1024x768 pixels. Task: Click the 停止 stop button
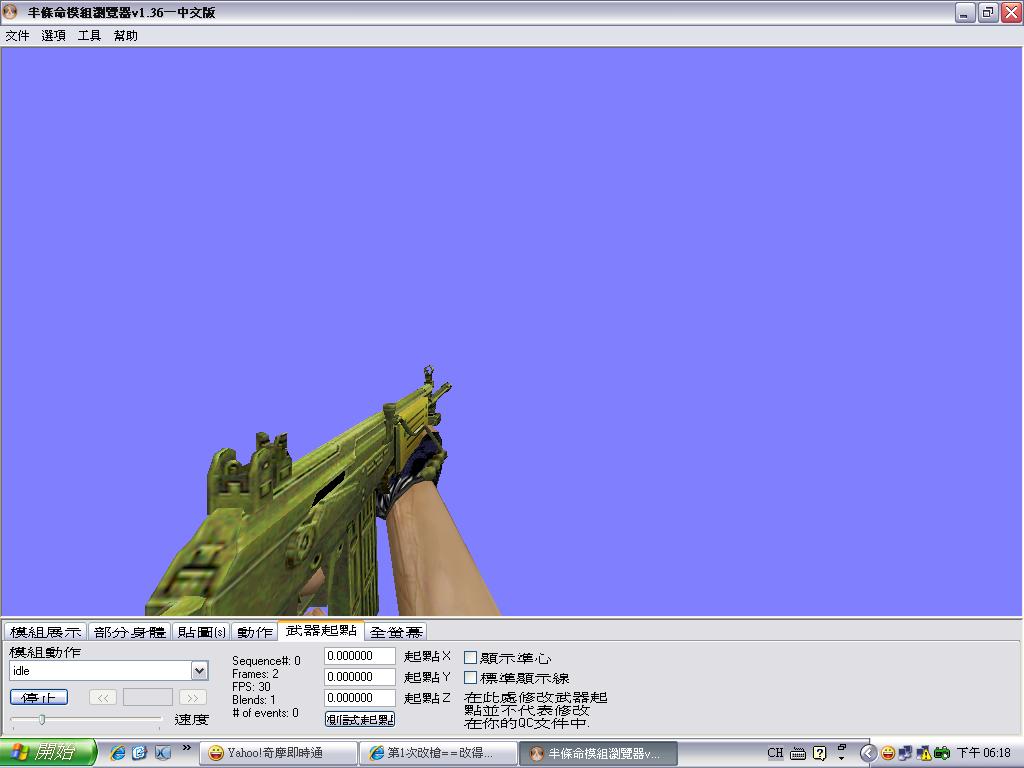click(x=39, y=697)
